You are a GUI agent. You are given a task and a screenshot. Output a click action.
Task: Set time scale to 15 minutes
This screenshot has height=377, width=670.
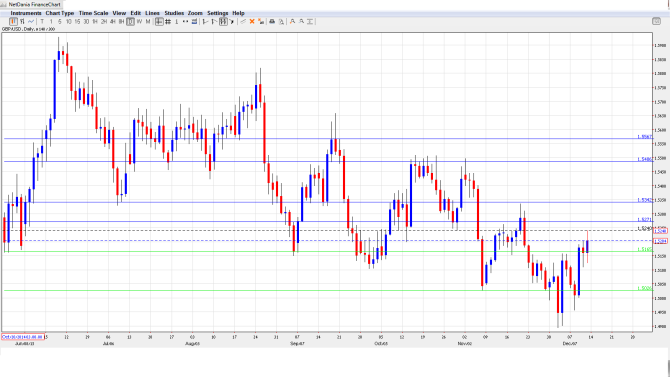(77, 21)
